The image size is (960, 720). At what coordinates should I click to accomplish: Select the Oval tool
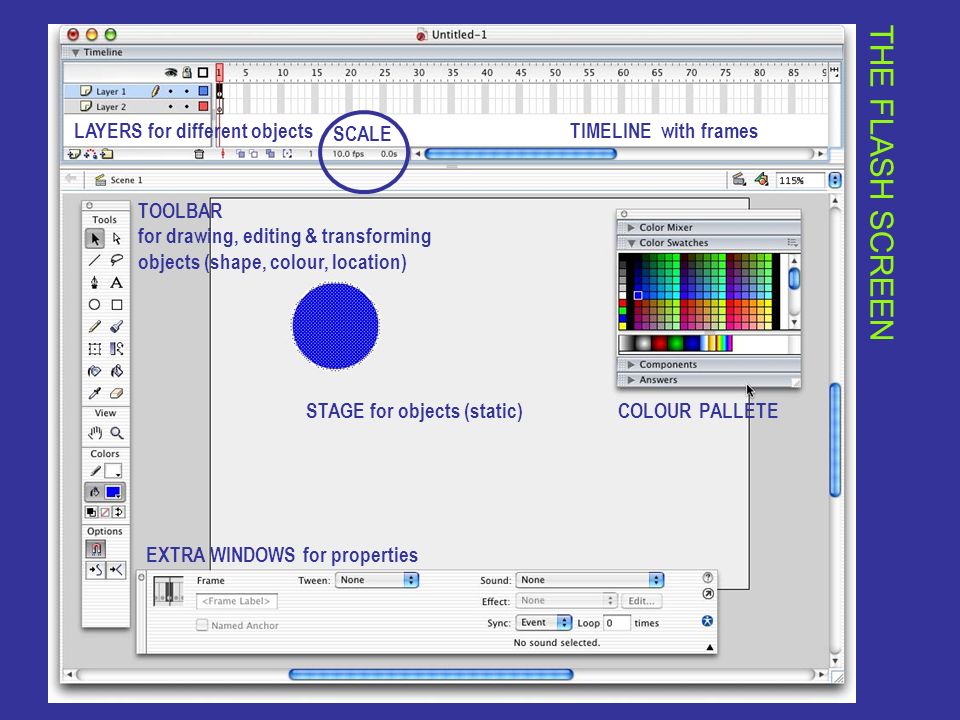[94, 305]
